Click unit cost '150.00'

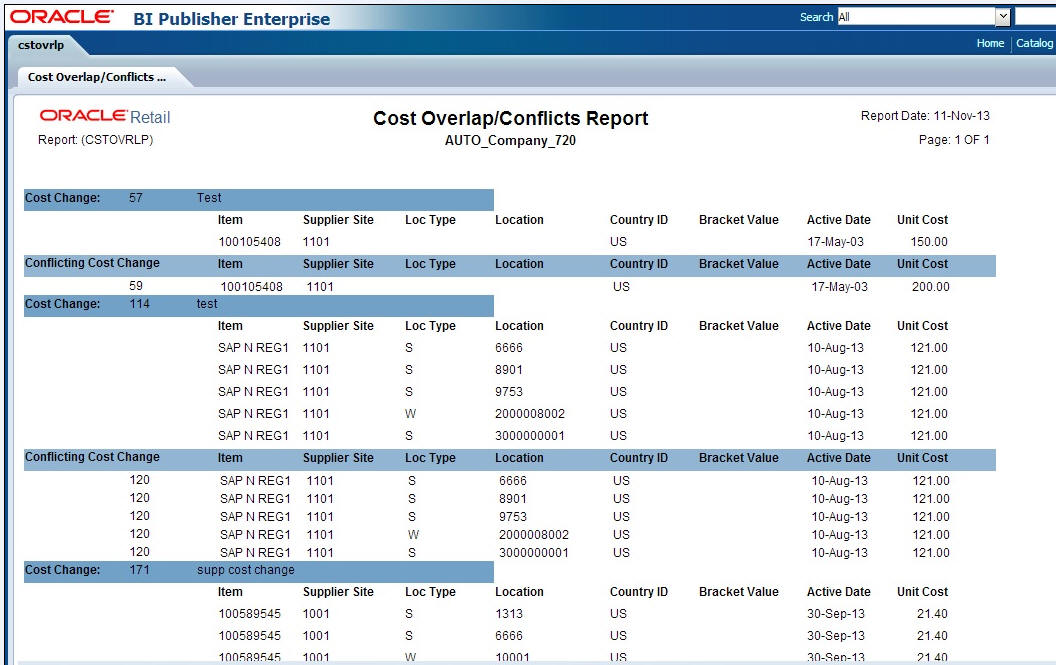coord(929,241)
